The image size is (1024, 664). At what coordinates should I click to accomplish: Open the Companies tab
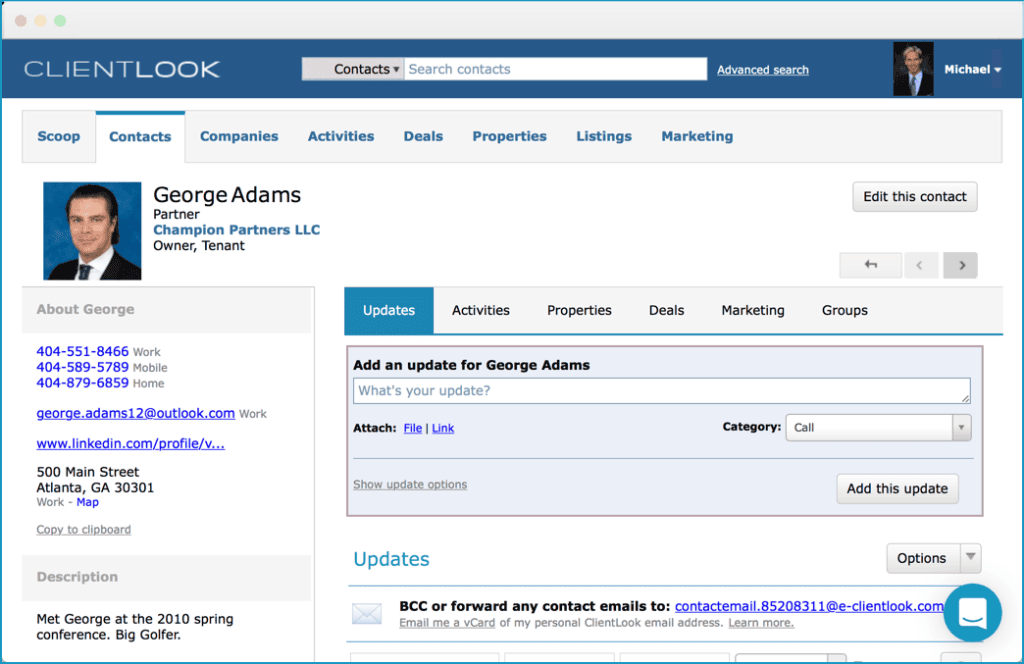tap(239, 136)
